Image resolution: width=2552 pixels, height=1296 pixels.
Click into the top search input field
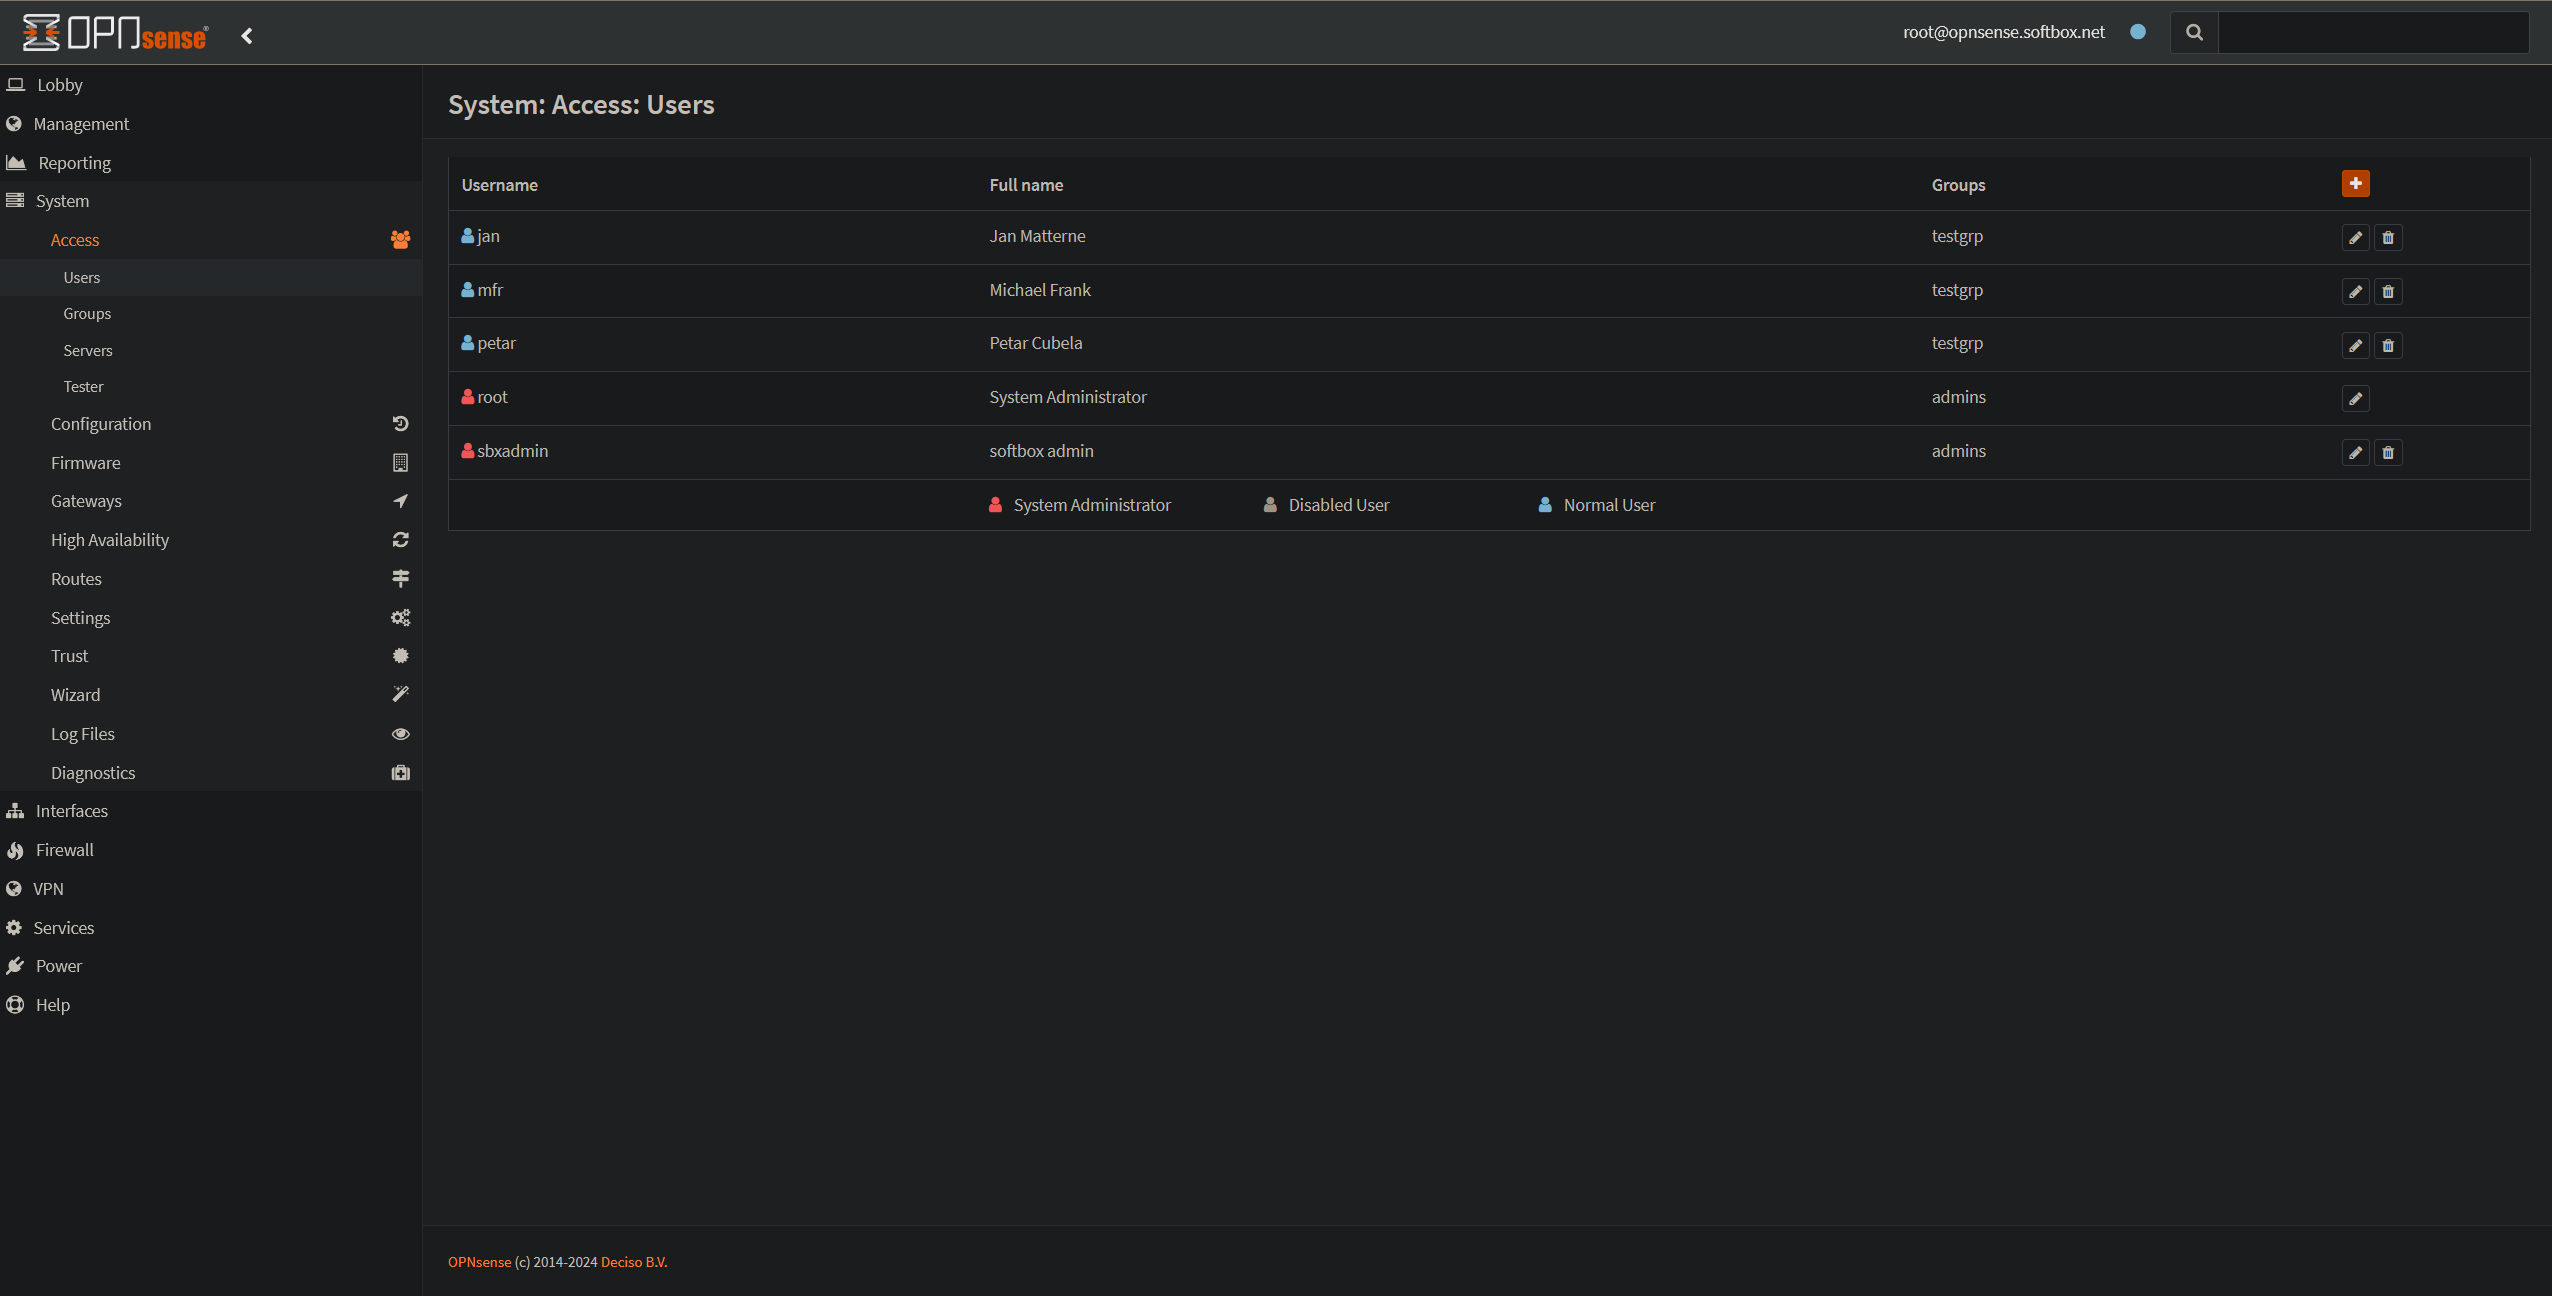pyautogui.click(x=2372, y=33)
